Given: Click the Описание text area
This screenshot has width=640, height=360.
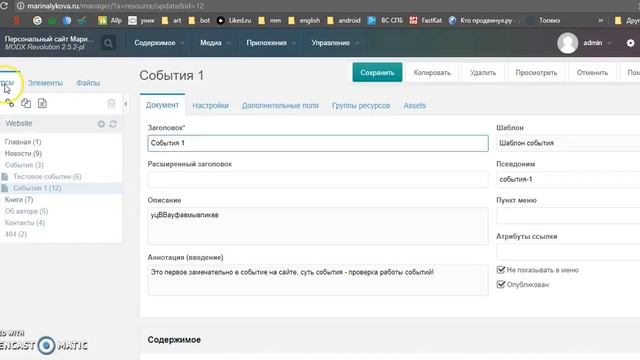Looking at the screenshot, I should tap(318, 226).
